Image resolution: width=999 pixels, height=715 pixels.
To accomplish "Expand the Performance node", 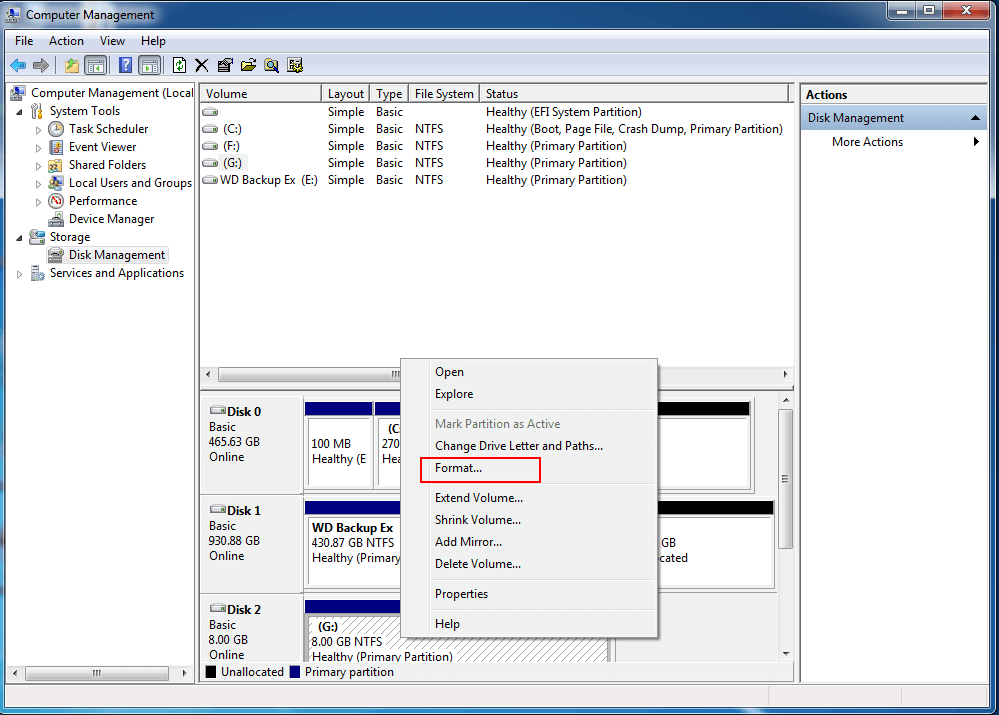I will [x=38, y=201].
